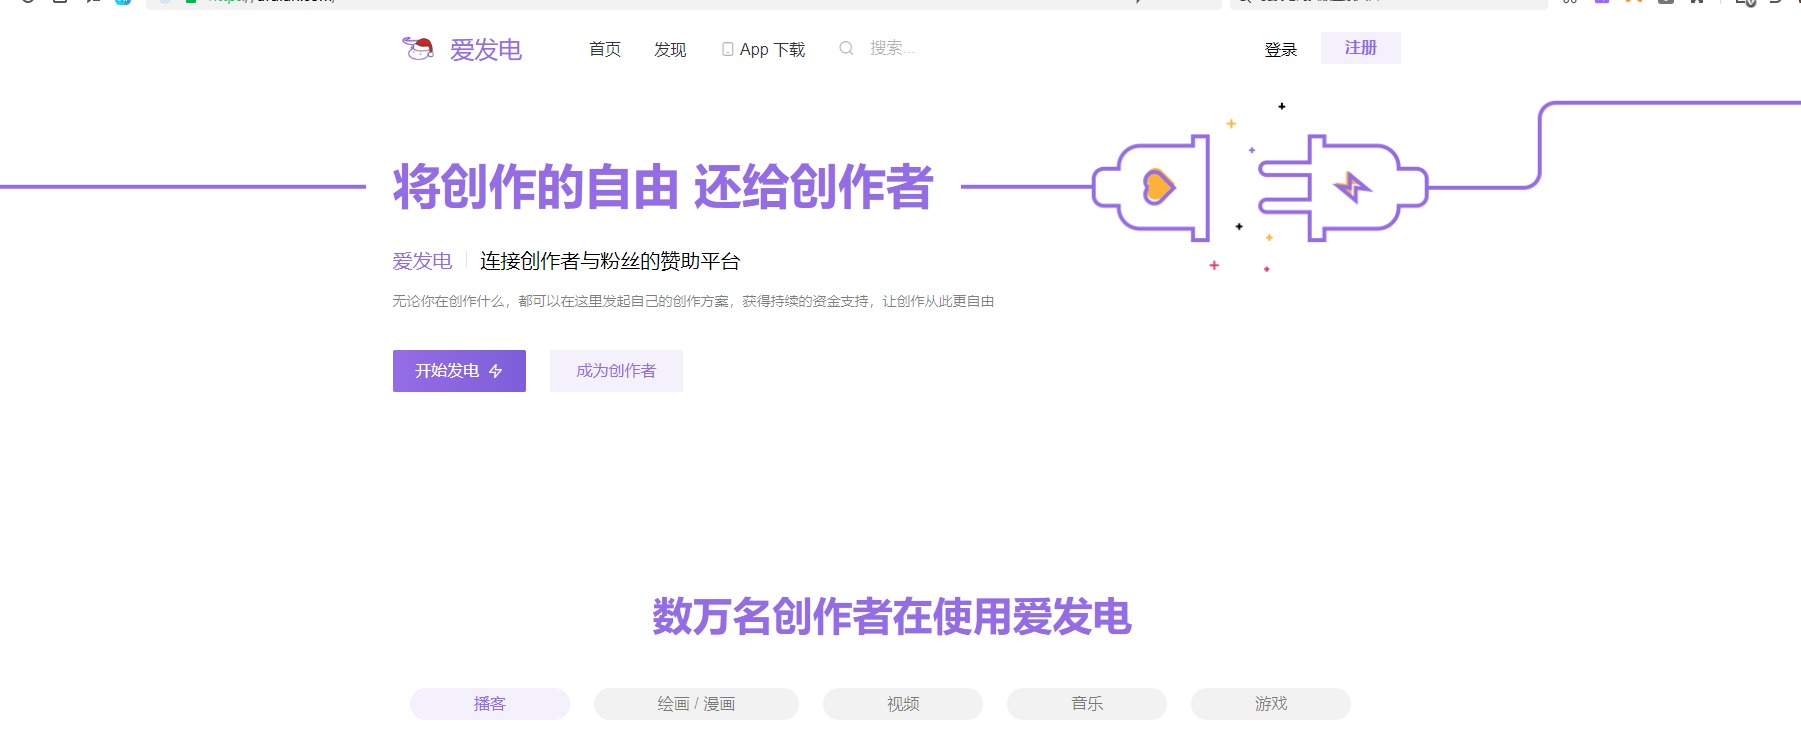The width and height of the screenshot is (1801, 729).
Task: Click the 爱发电 Santa-hat logo icon
Action: 418,48
